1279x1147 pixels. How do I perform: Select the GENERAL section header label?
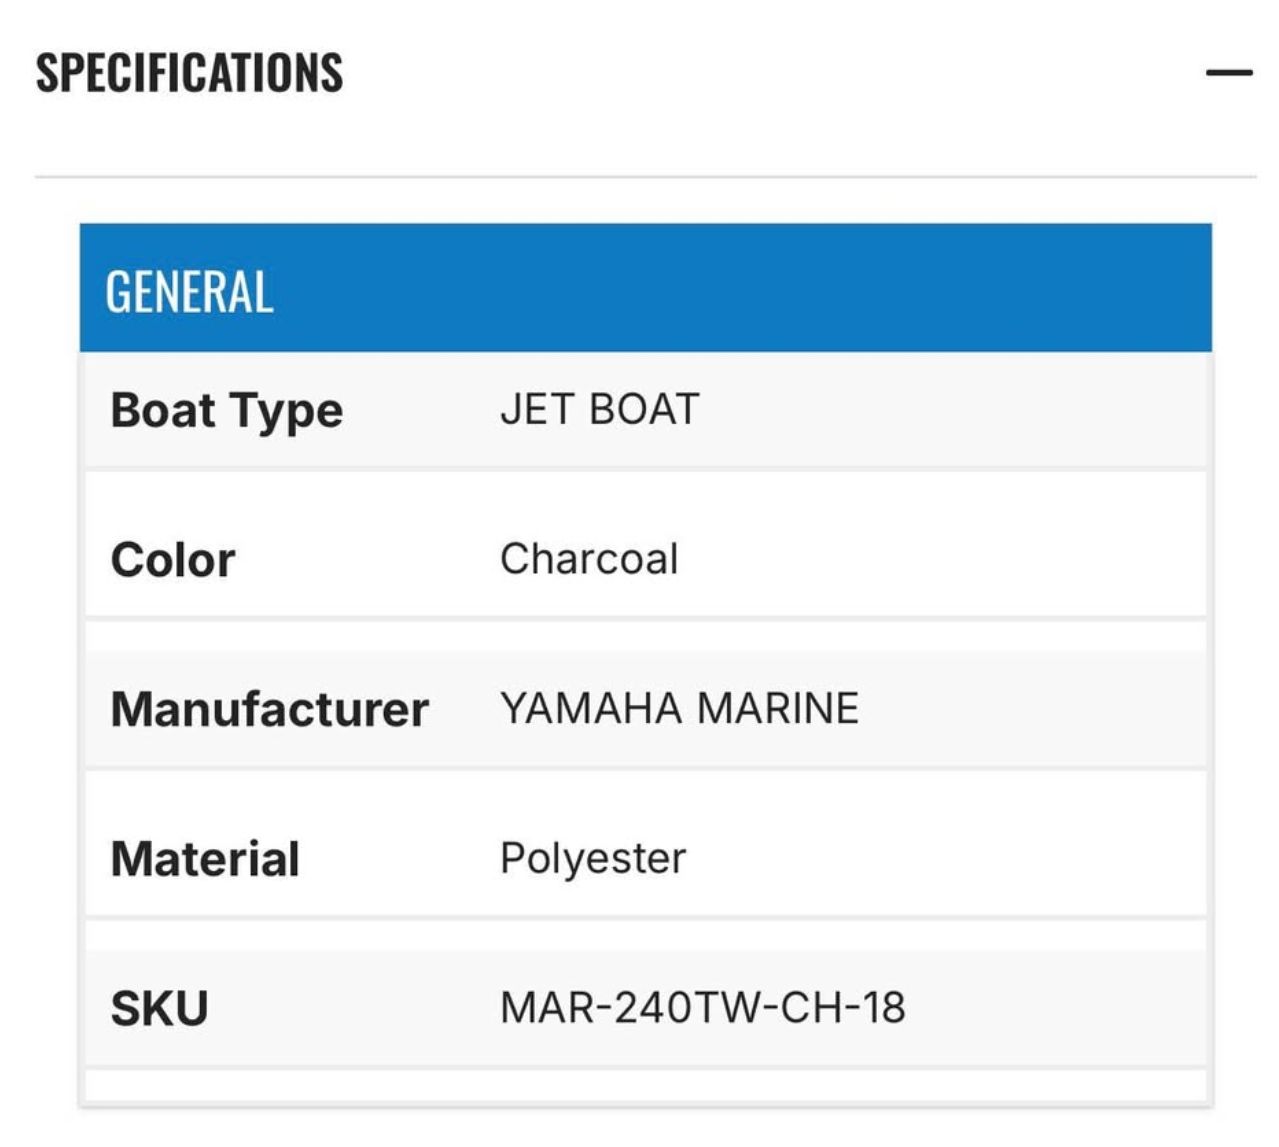[189, 292]
